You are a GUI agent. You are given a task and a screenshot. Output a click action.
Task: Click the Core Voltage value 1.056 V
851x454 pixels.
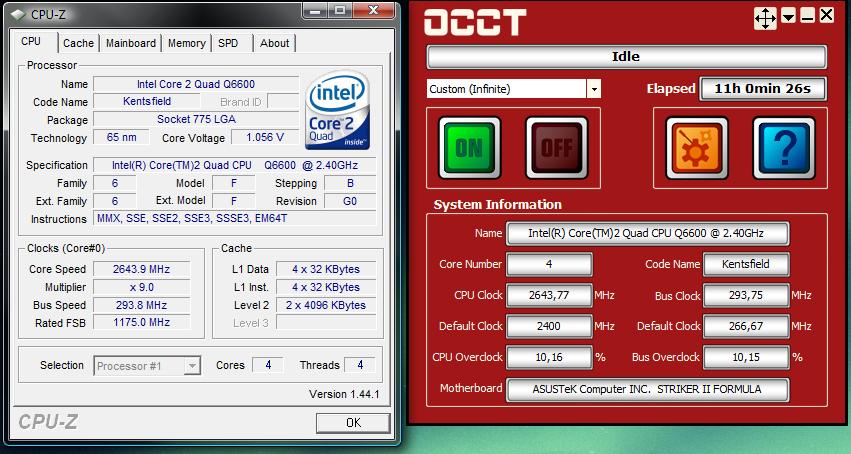(x=265, y=137)
